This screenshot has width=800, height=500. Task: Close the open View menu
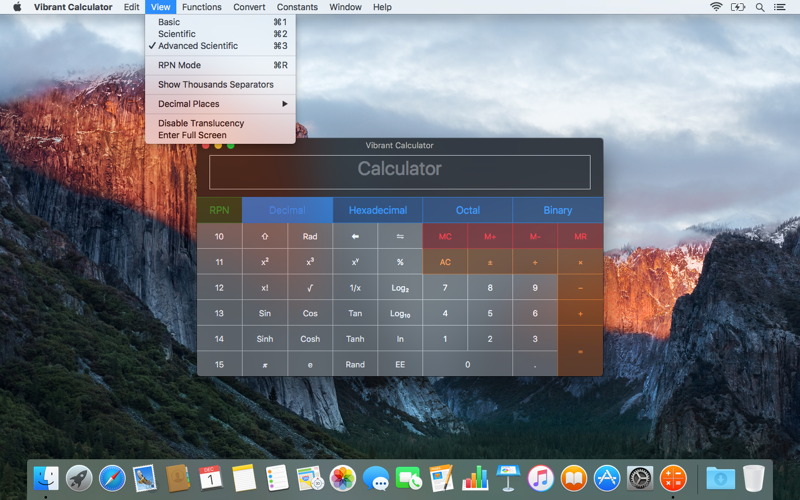[160, 7]
